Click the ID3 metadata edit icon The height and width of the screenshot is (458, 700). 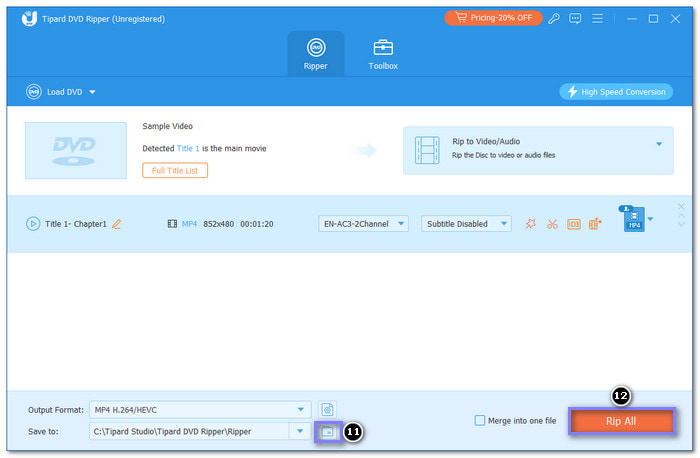574,224
